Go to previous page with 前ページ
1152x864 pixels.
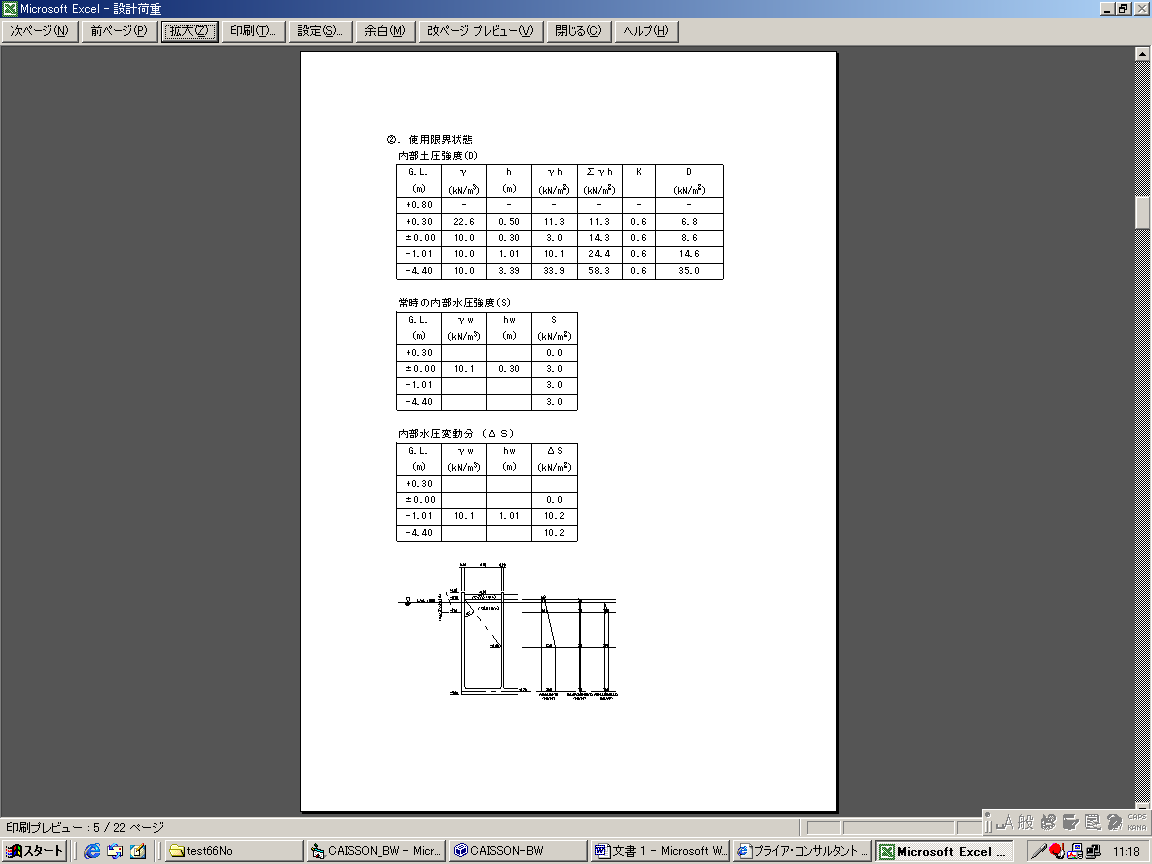click(118, 31)
